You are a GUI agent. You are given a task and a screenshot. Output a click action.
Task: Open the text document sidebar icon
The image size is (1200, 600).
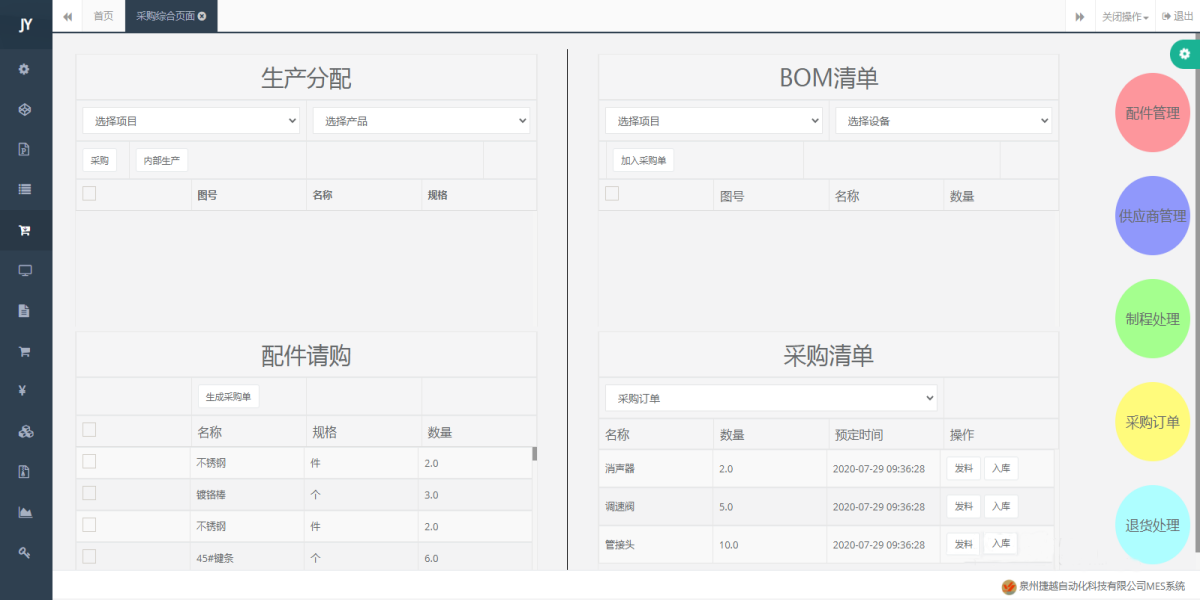tap(24, 311)
